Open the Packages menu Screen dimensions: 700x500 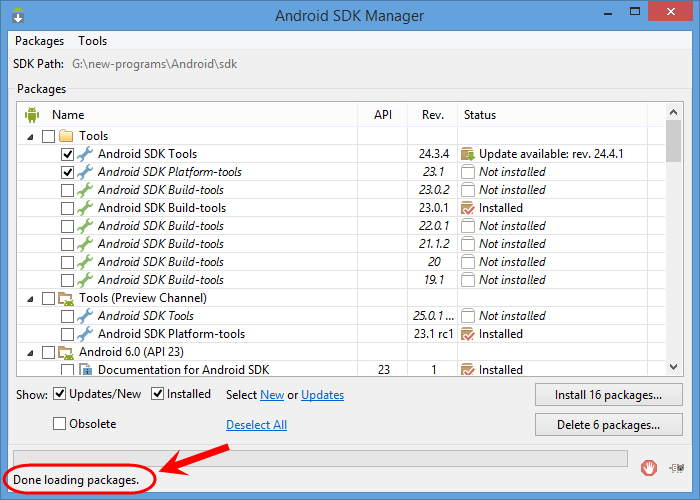click(39, 41)
